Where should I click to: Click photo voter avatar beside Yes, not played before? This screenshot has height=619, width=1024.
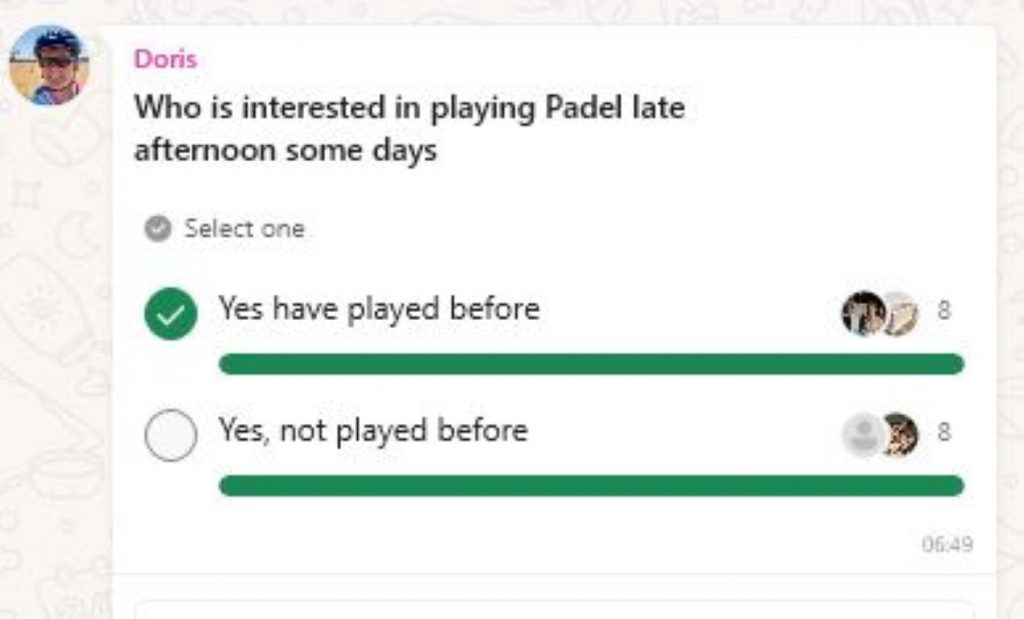900,435
